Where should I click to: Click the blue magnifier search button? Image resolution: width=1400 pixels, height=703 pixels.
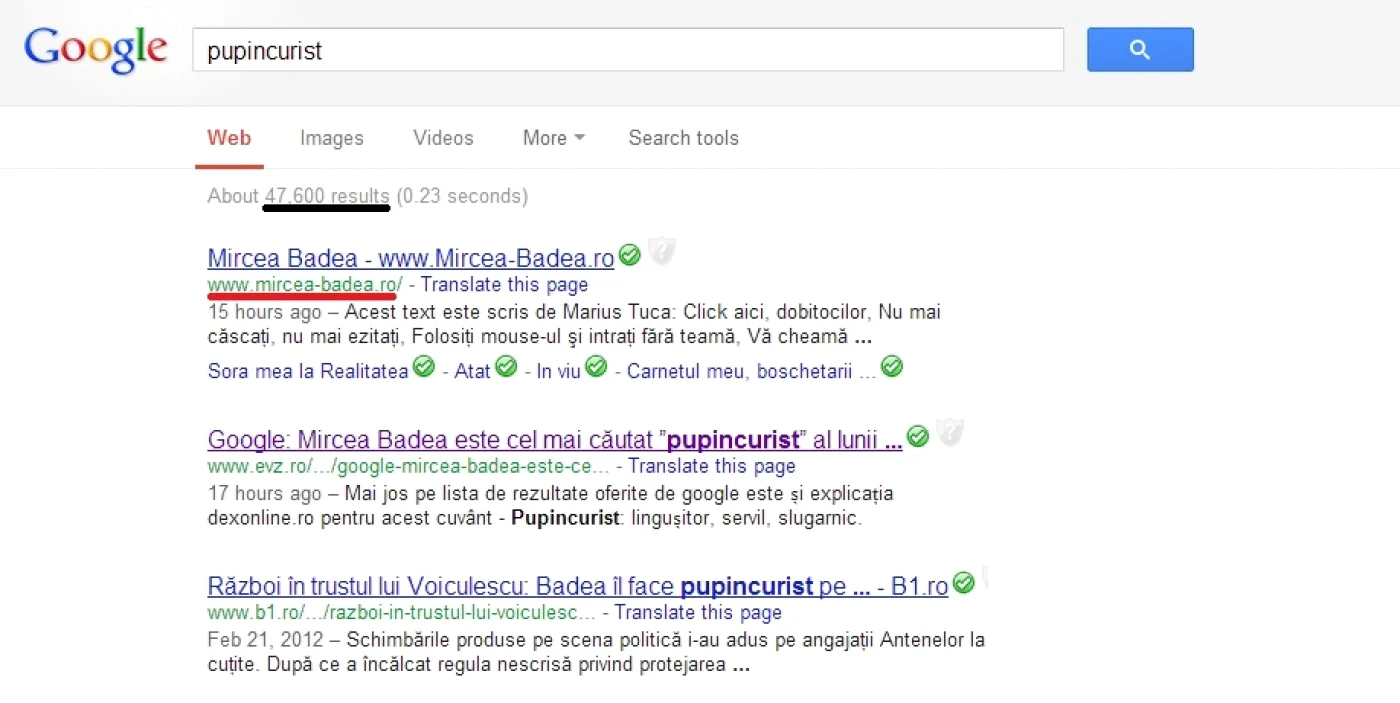point(1140,50)
